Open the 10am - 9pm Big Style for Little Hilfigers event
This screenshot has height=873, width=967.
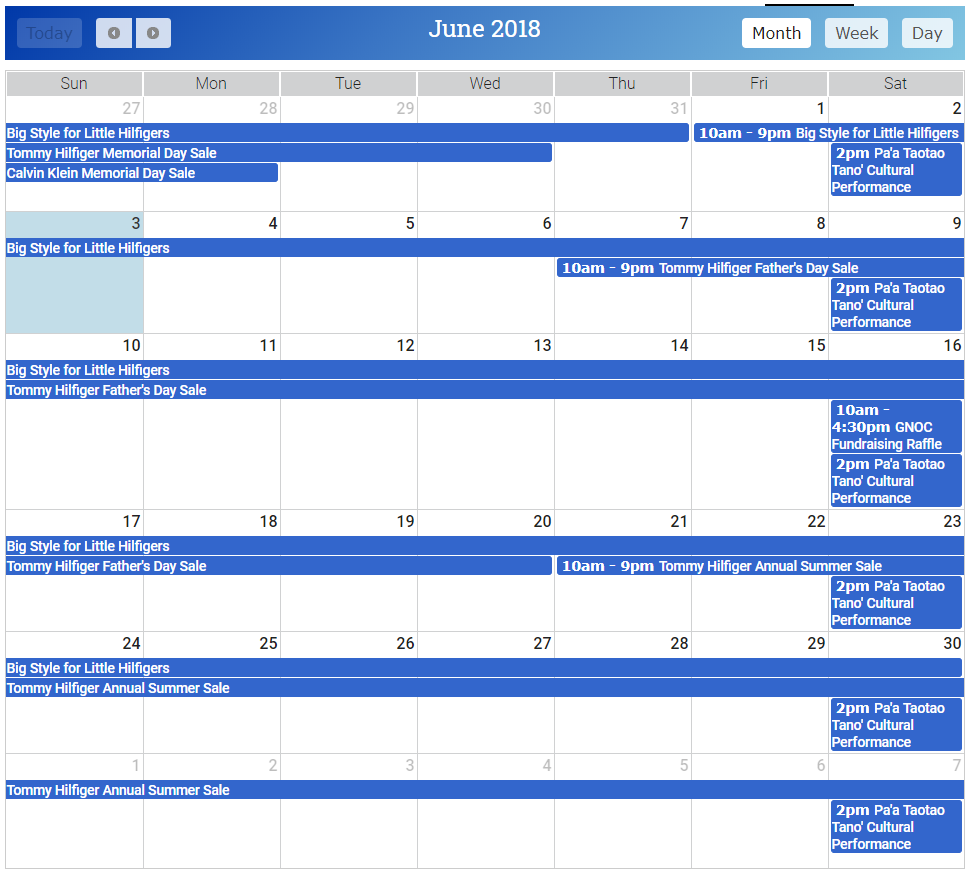click(x=828, y=133)
